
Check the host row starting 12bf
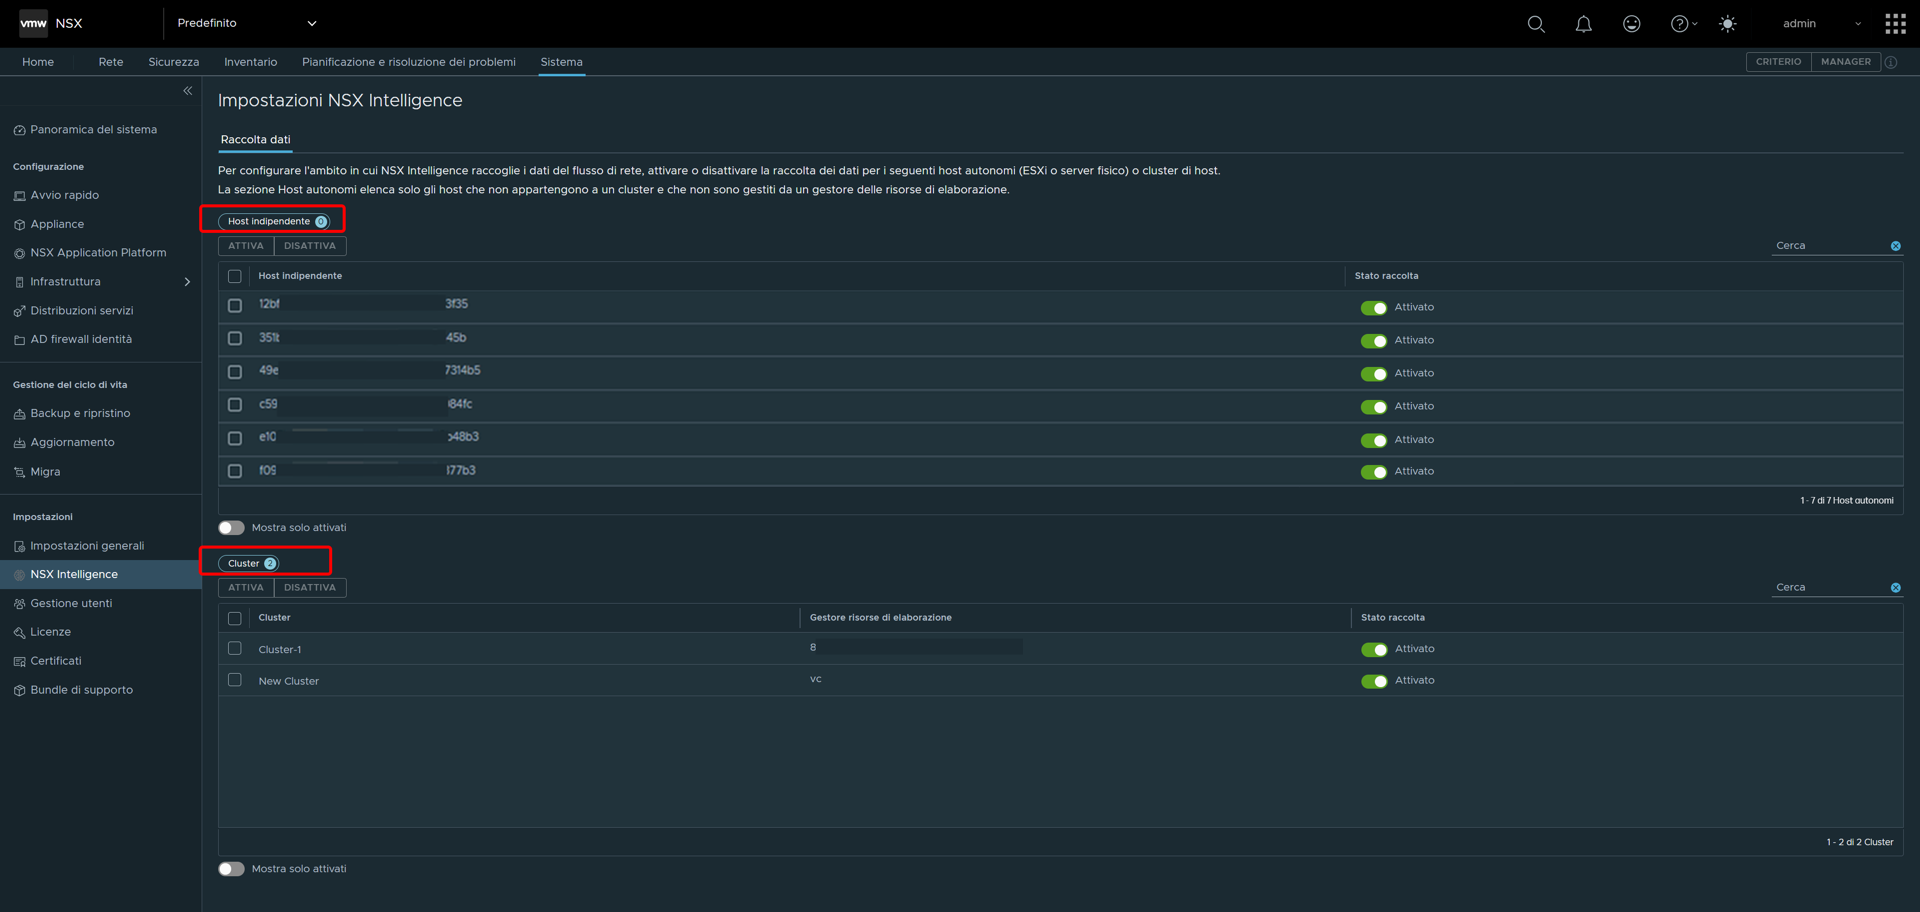pos(235,306)
